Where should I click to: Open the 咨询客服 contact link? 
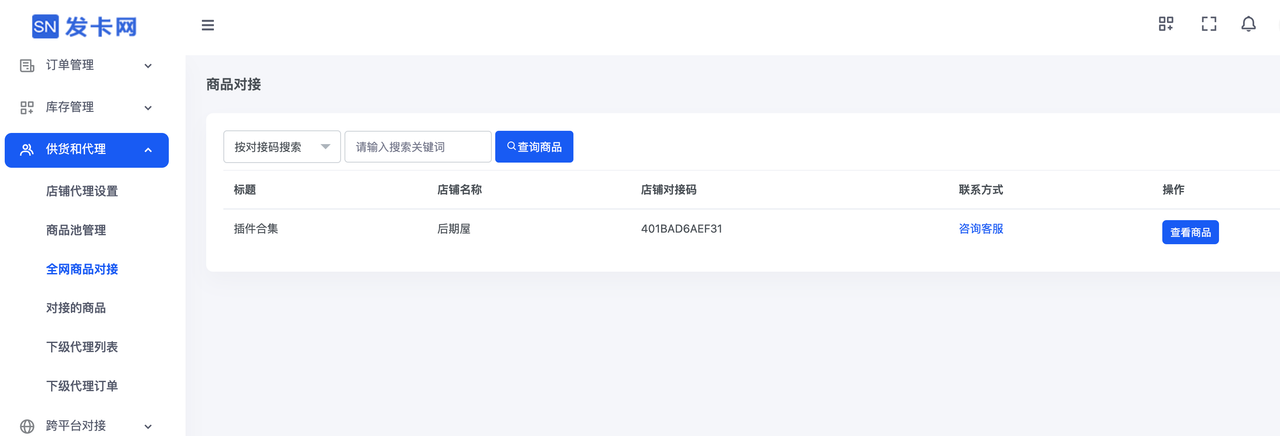(981, 229)
